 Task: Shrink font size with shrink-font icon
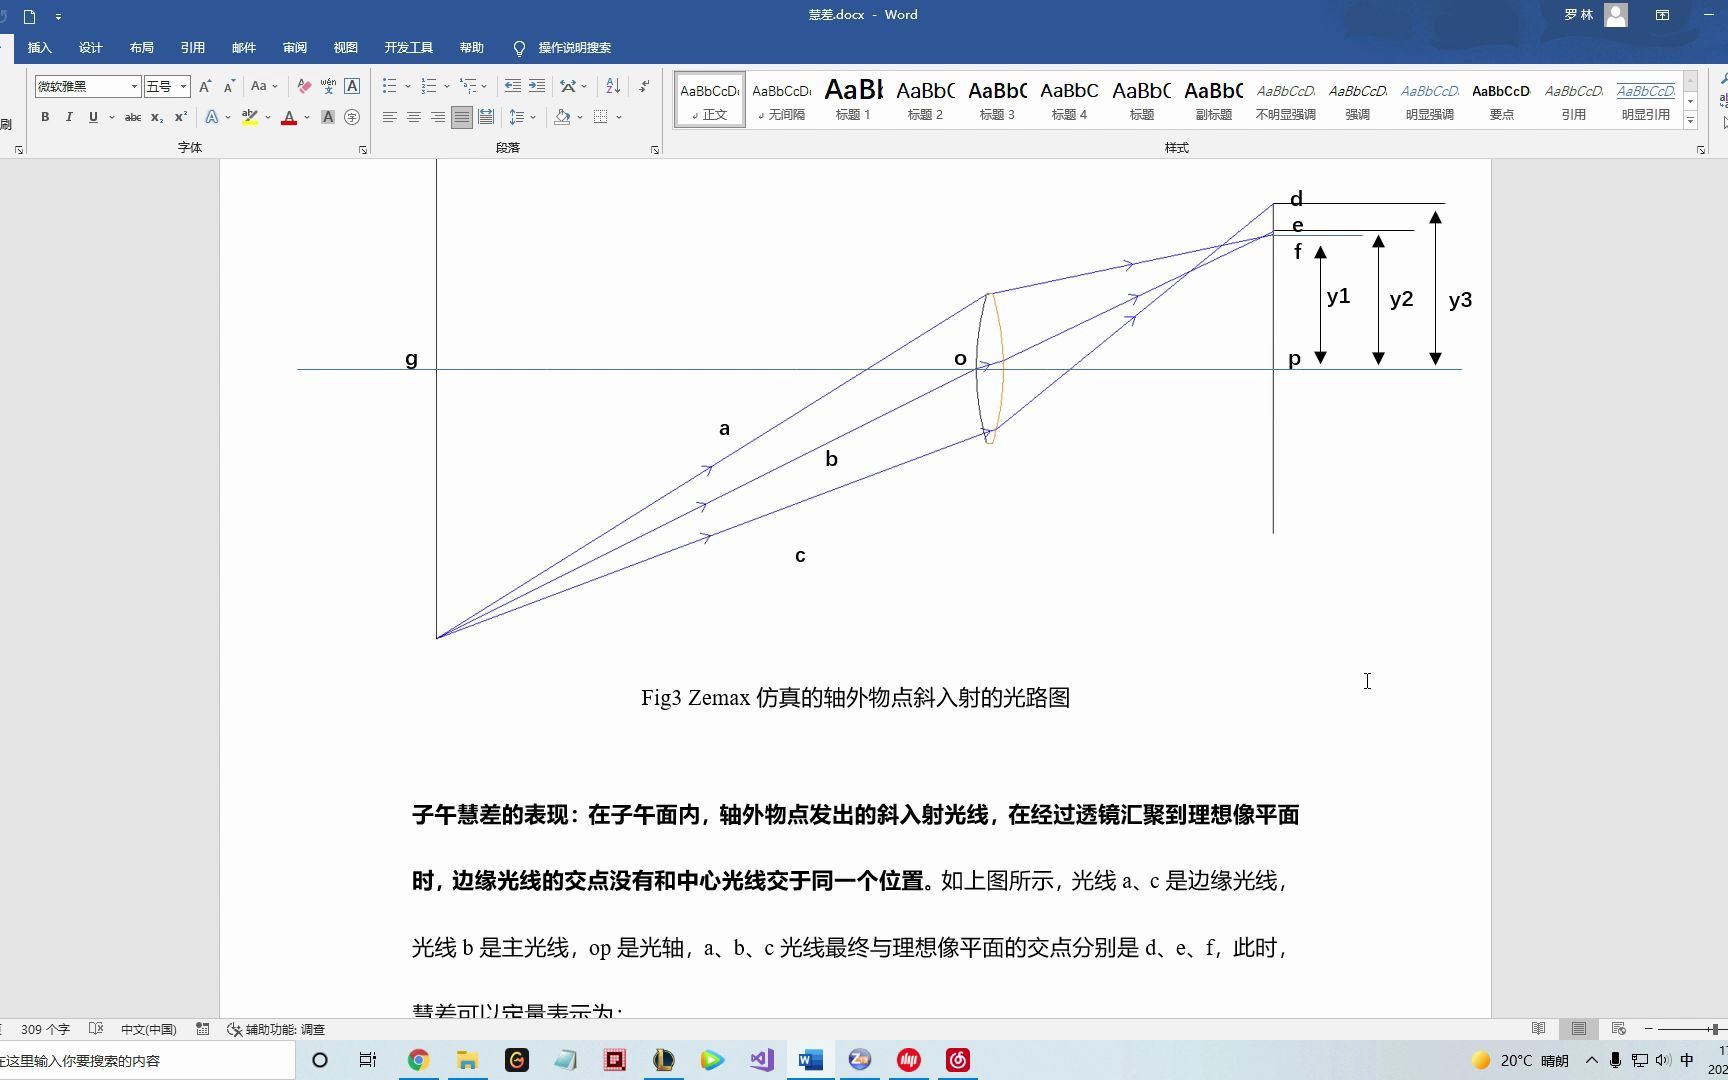point(229,86)
